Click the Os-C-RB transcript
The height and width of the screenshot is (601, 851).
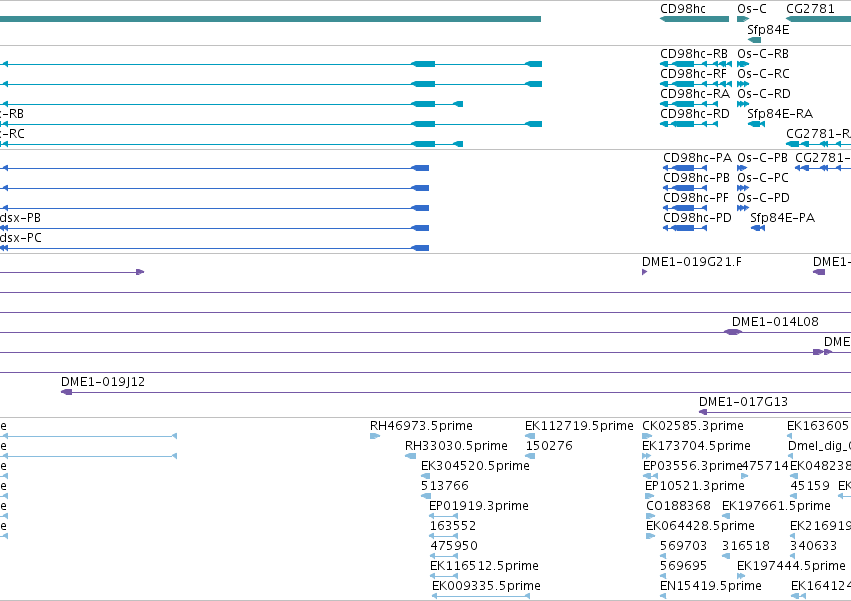(743, 64)
